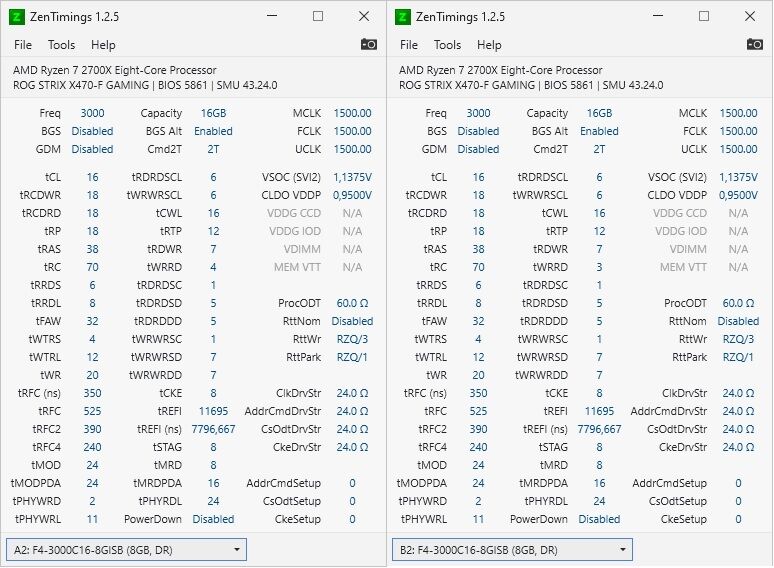Maximize the left ZenTimings window
774x568 pixels.
click(x=318, y=16)
